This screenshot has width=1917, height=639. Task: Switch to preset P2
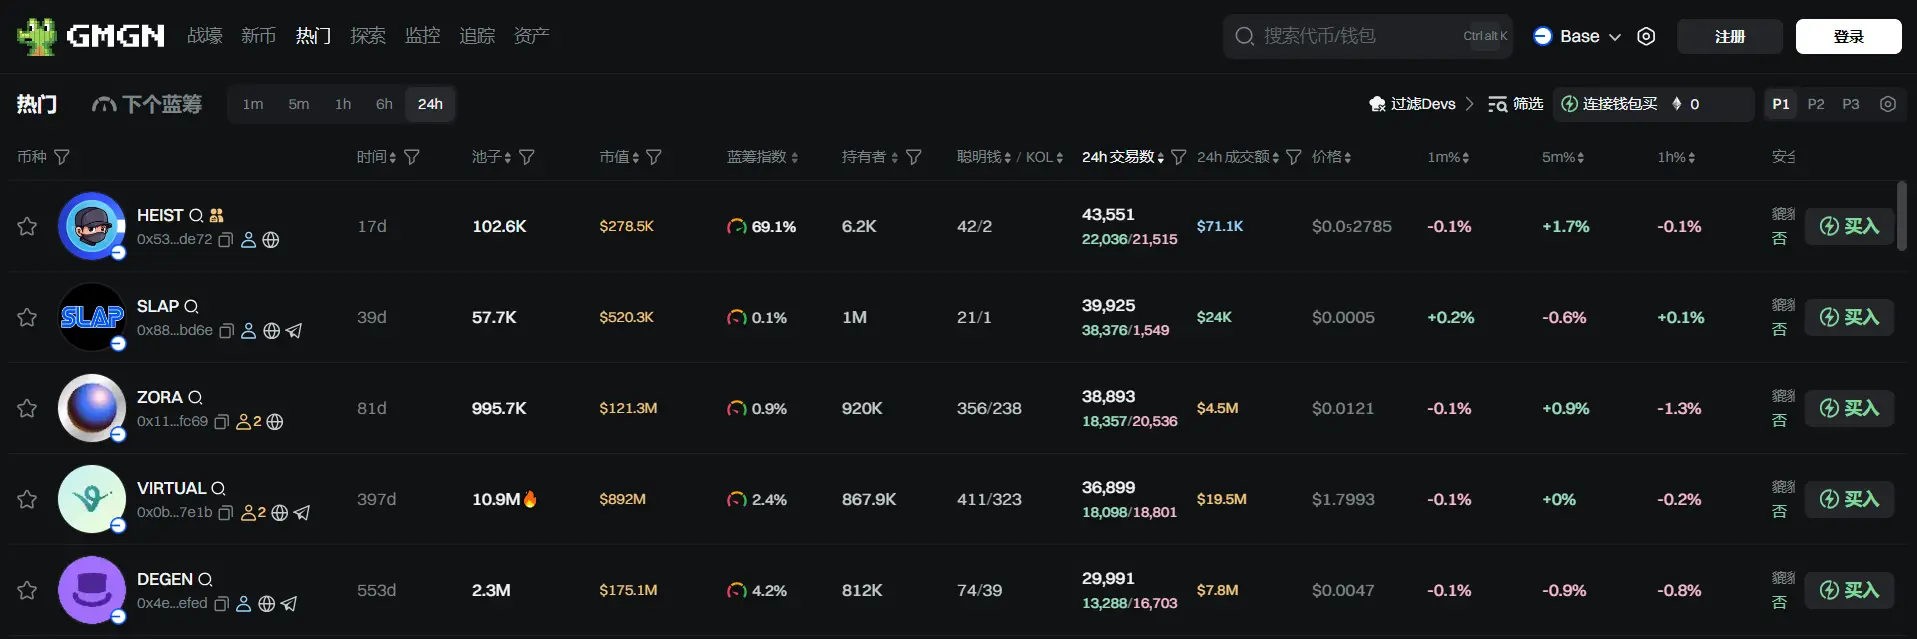pos(1816,104)
